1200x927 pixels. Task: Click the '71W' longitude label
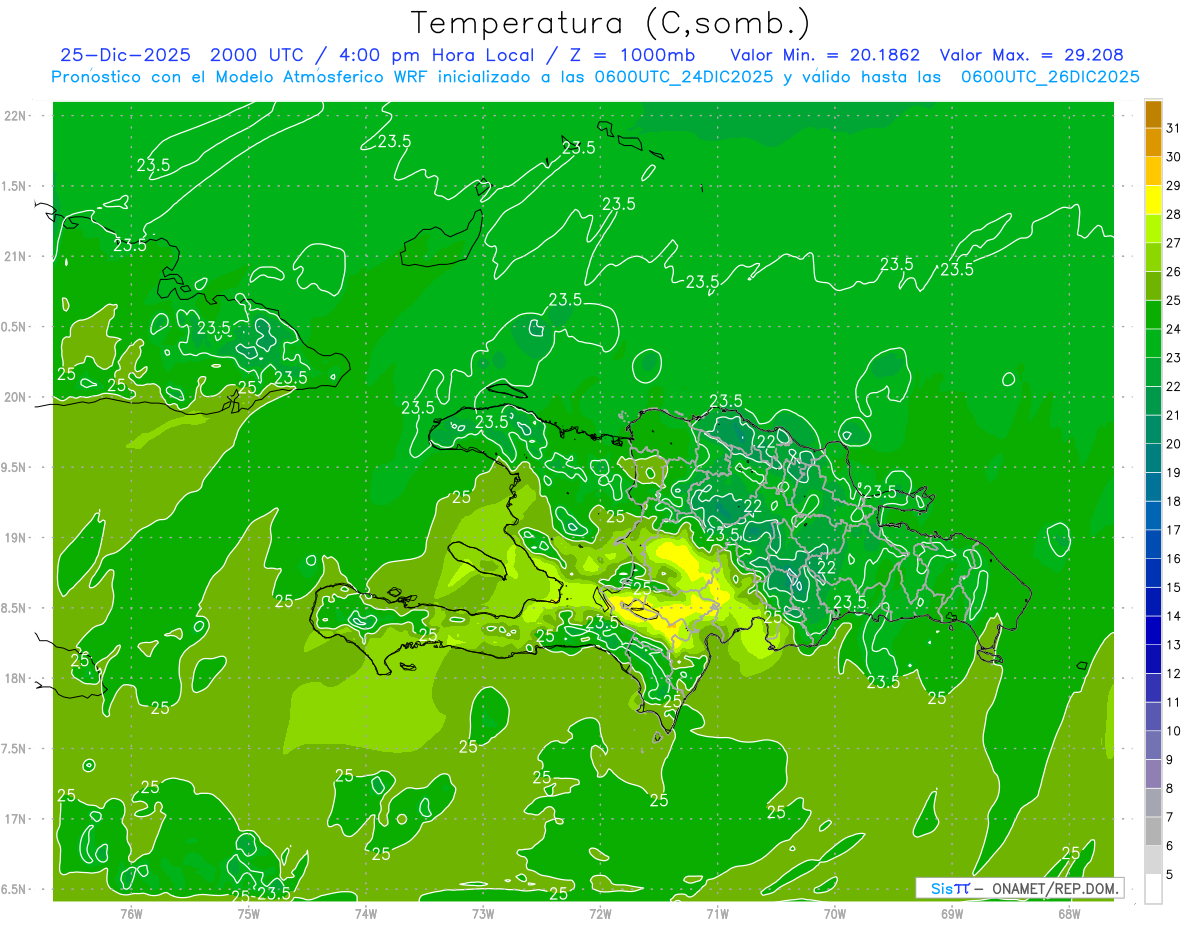pos(717,913)
